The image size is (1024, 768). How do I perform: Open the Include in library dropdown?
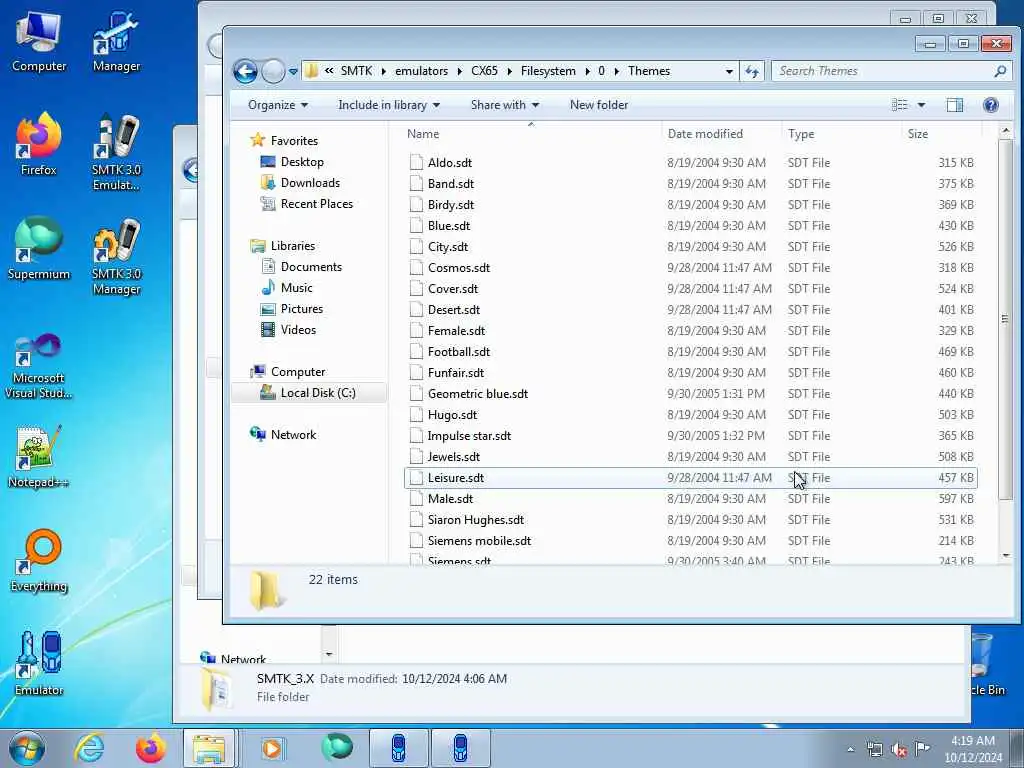[x=389, y=105]
